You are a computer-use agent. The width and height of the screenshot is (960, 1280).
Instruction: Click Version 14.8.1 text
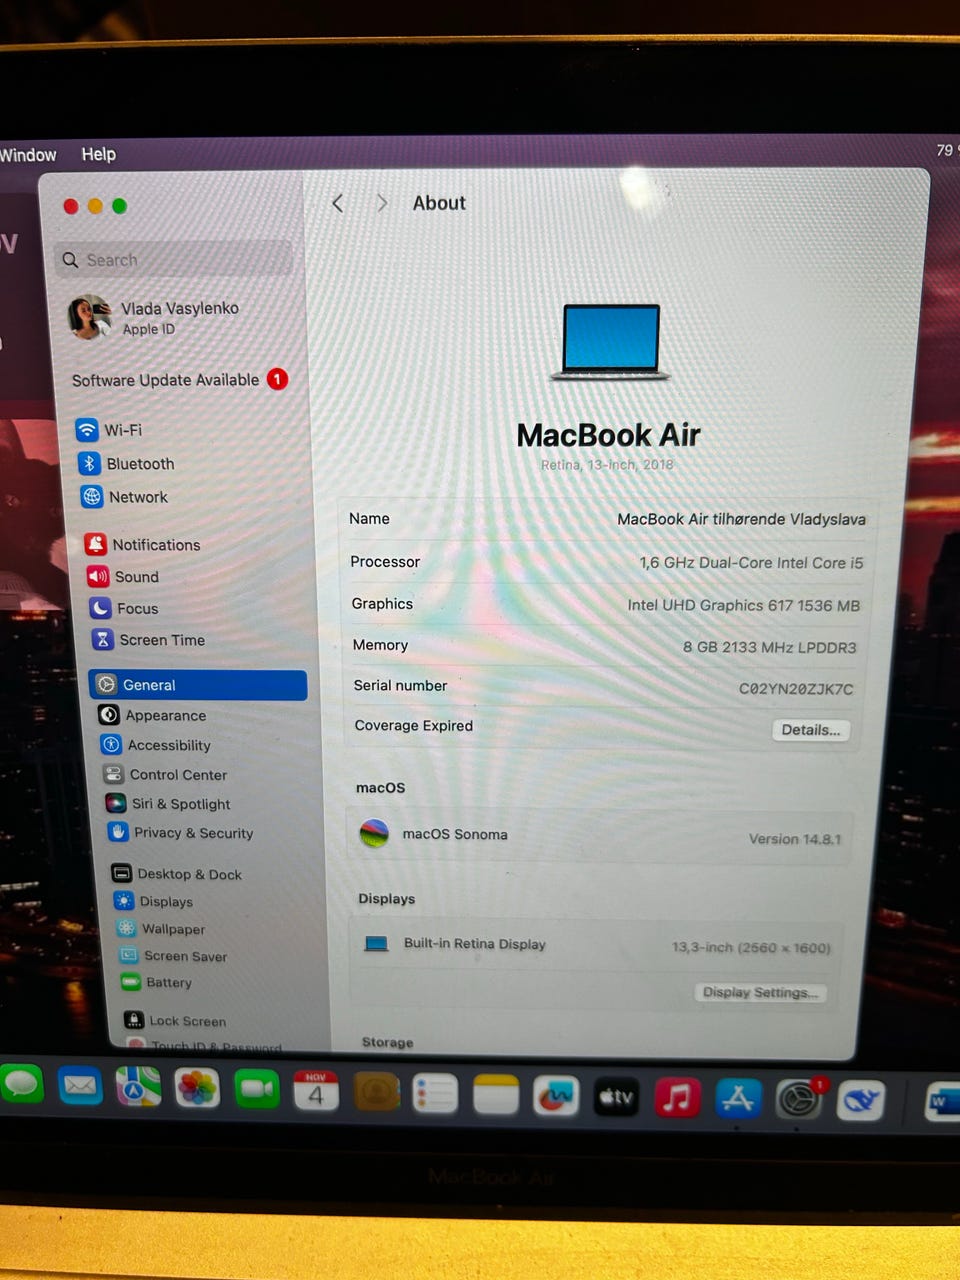point(795,839)
